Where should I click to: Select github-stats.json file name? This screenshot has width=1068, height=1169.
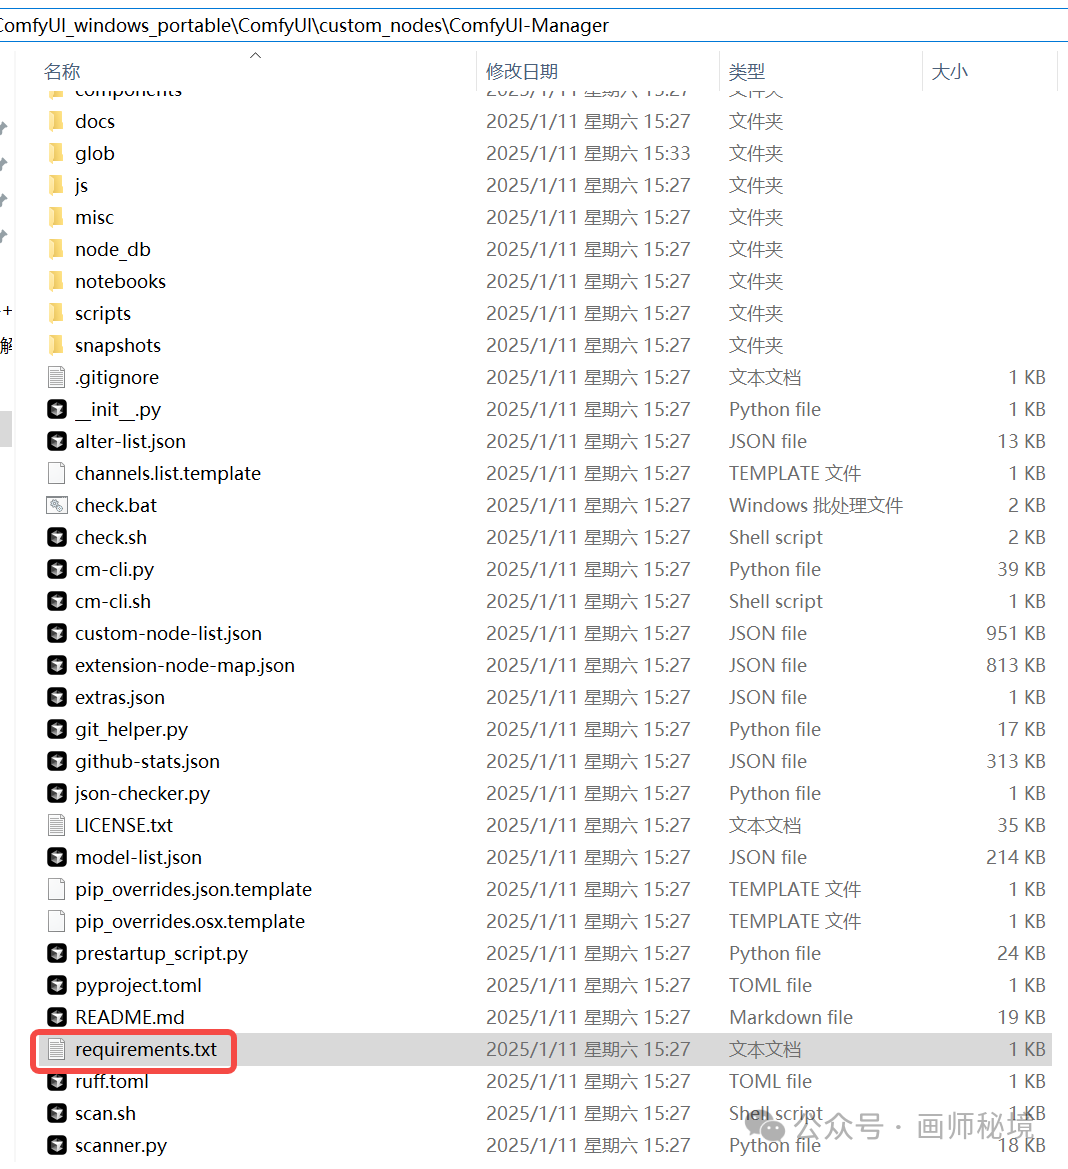[148, 762]
